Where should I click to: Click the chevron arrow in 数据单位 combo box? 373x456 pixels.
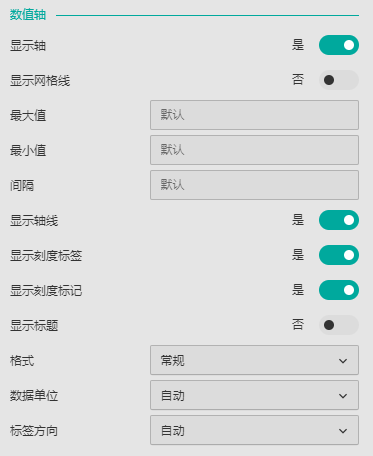343,396
